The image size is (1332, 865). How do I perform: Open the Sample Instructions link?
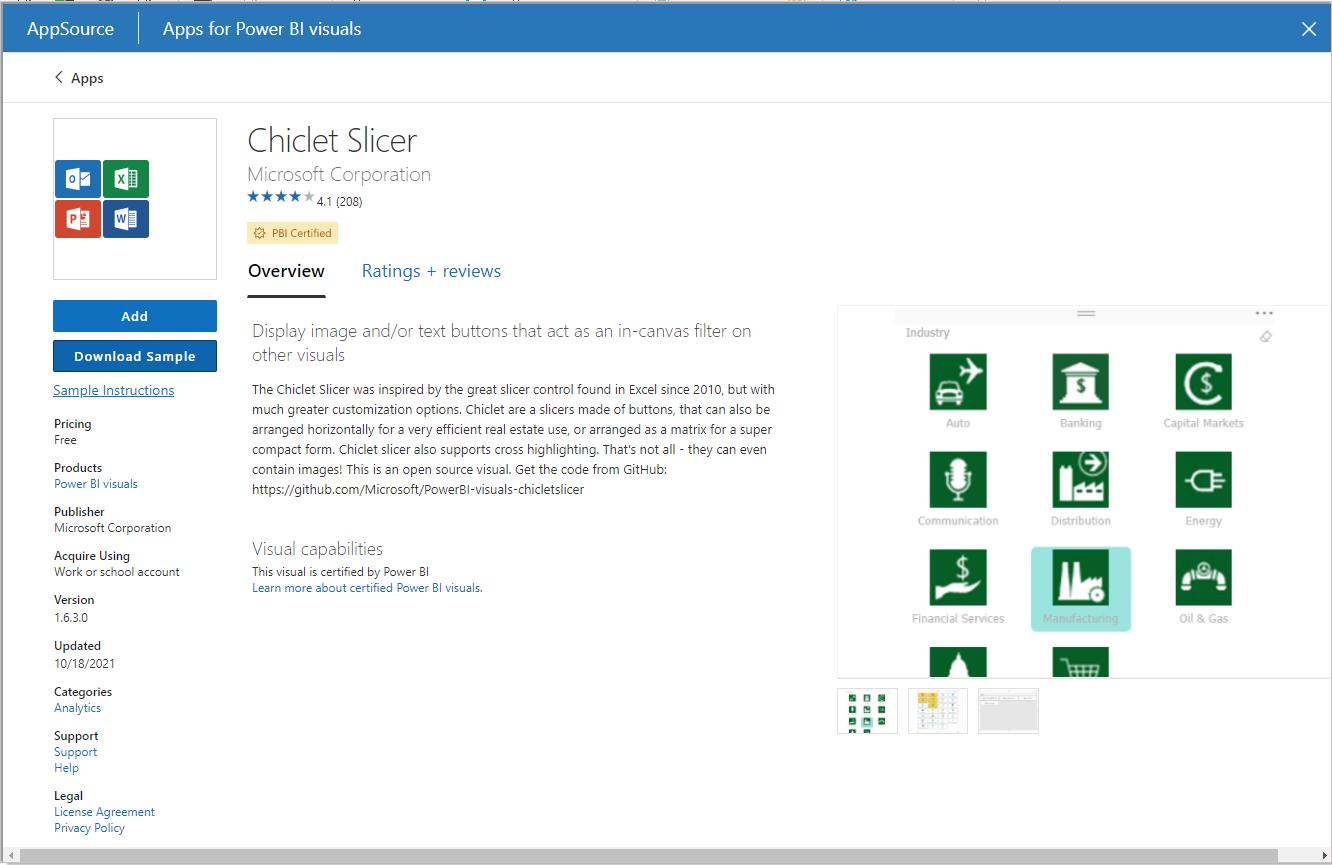[114, 390]
